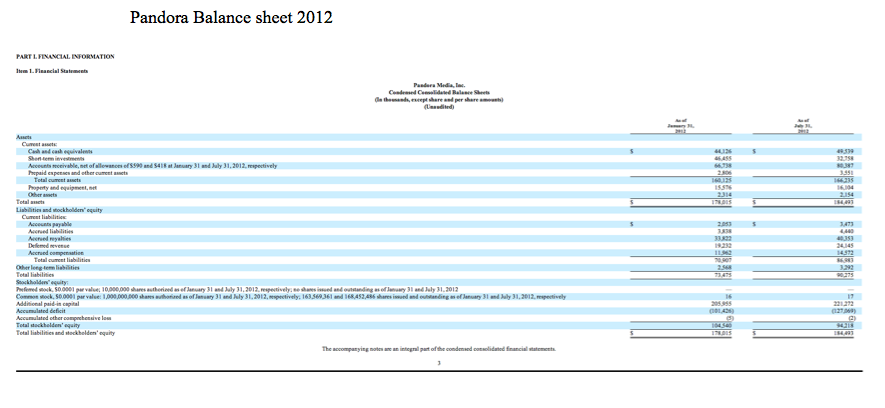This screenshot has width=885, height=408.
Task: Click the "Additional paid-in capital" row label
Action: (47, 303)
